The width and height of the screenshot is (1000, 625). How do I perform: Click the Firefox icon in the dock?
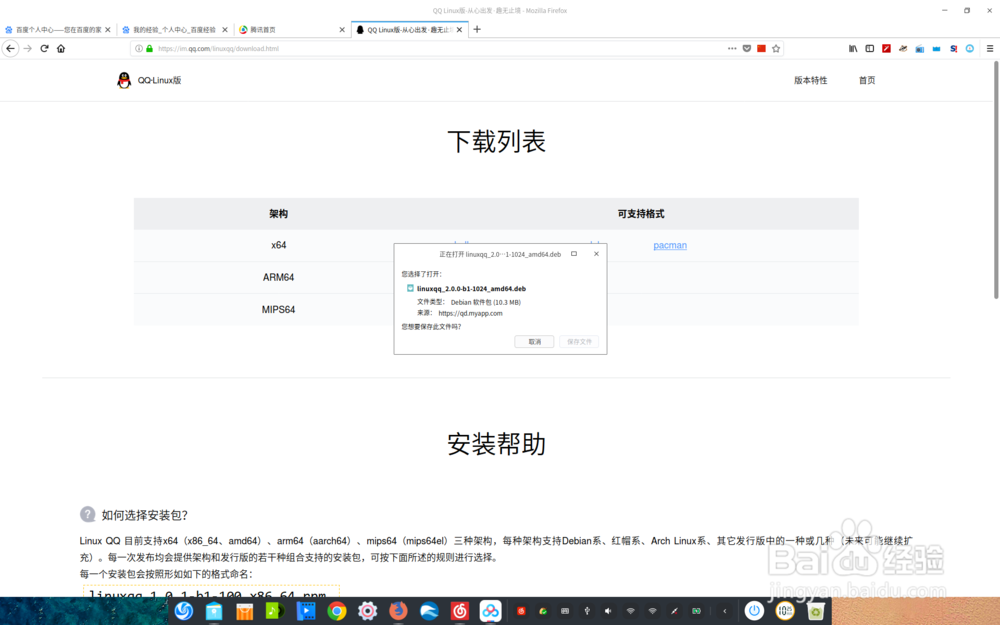coord(398,611)
